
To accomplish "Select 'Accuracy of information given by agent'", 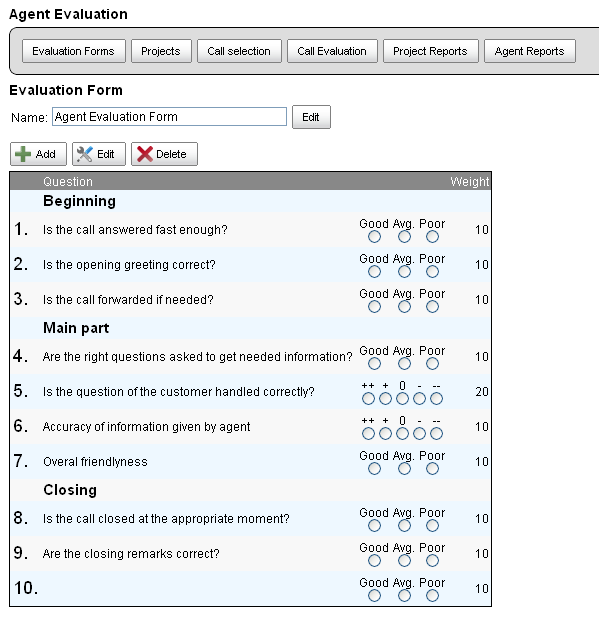I will pos(146,427).
